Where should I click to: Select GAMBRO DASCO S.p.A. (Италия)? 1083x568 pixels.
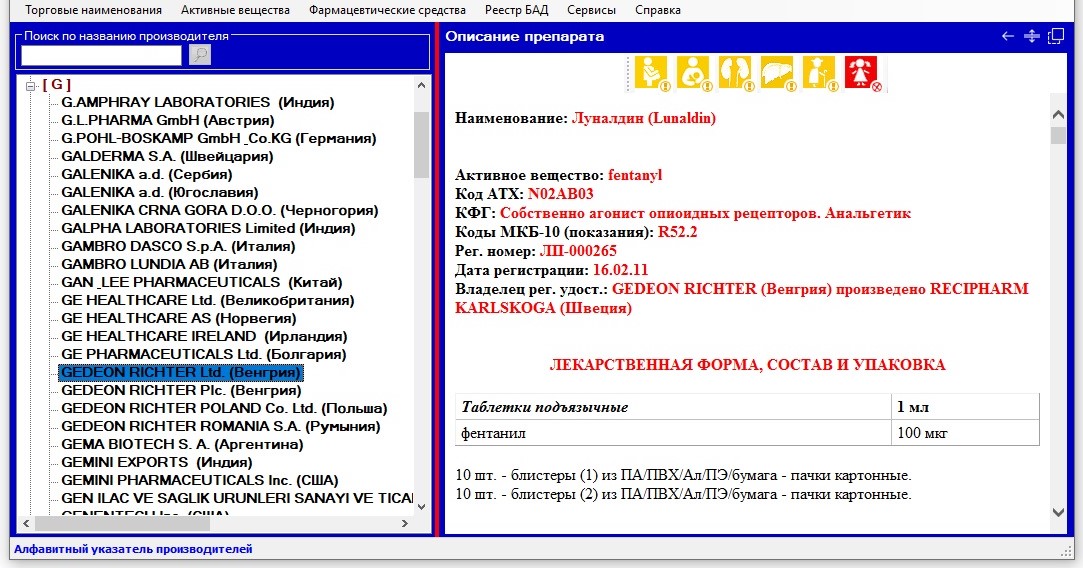pos(178,246)
